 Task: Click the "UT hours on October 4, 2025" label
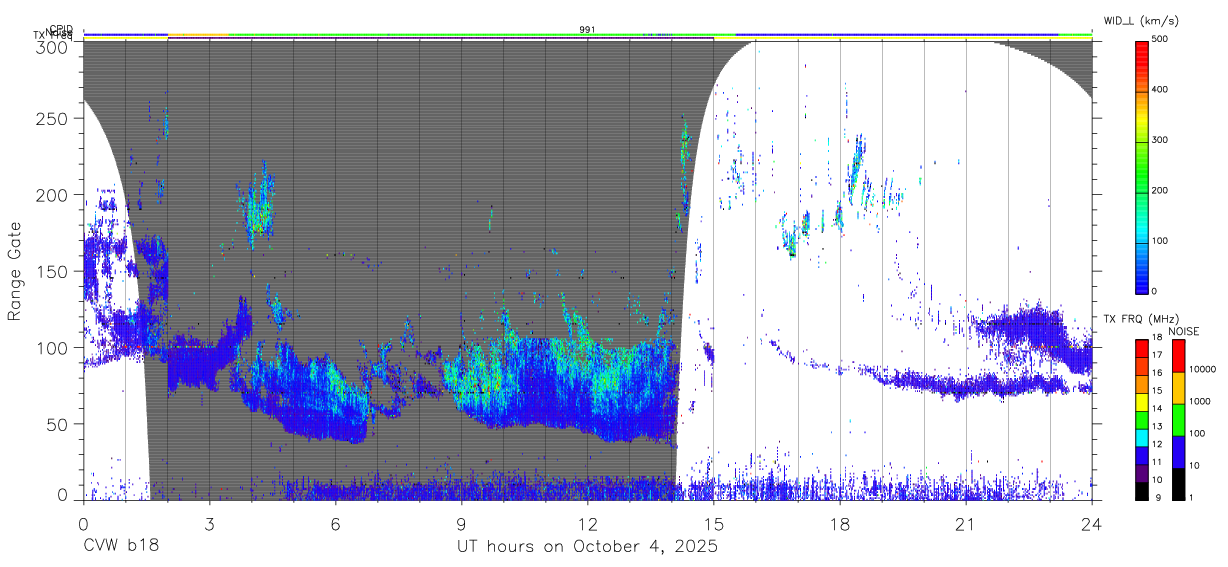point(587,547)
